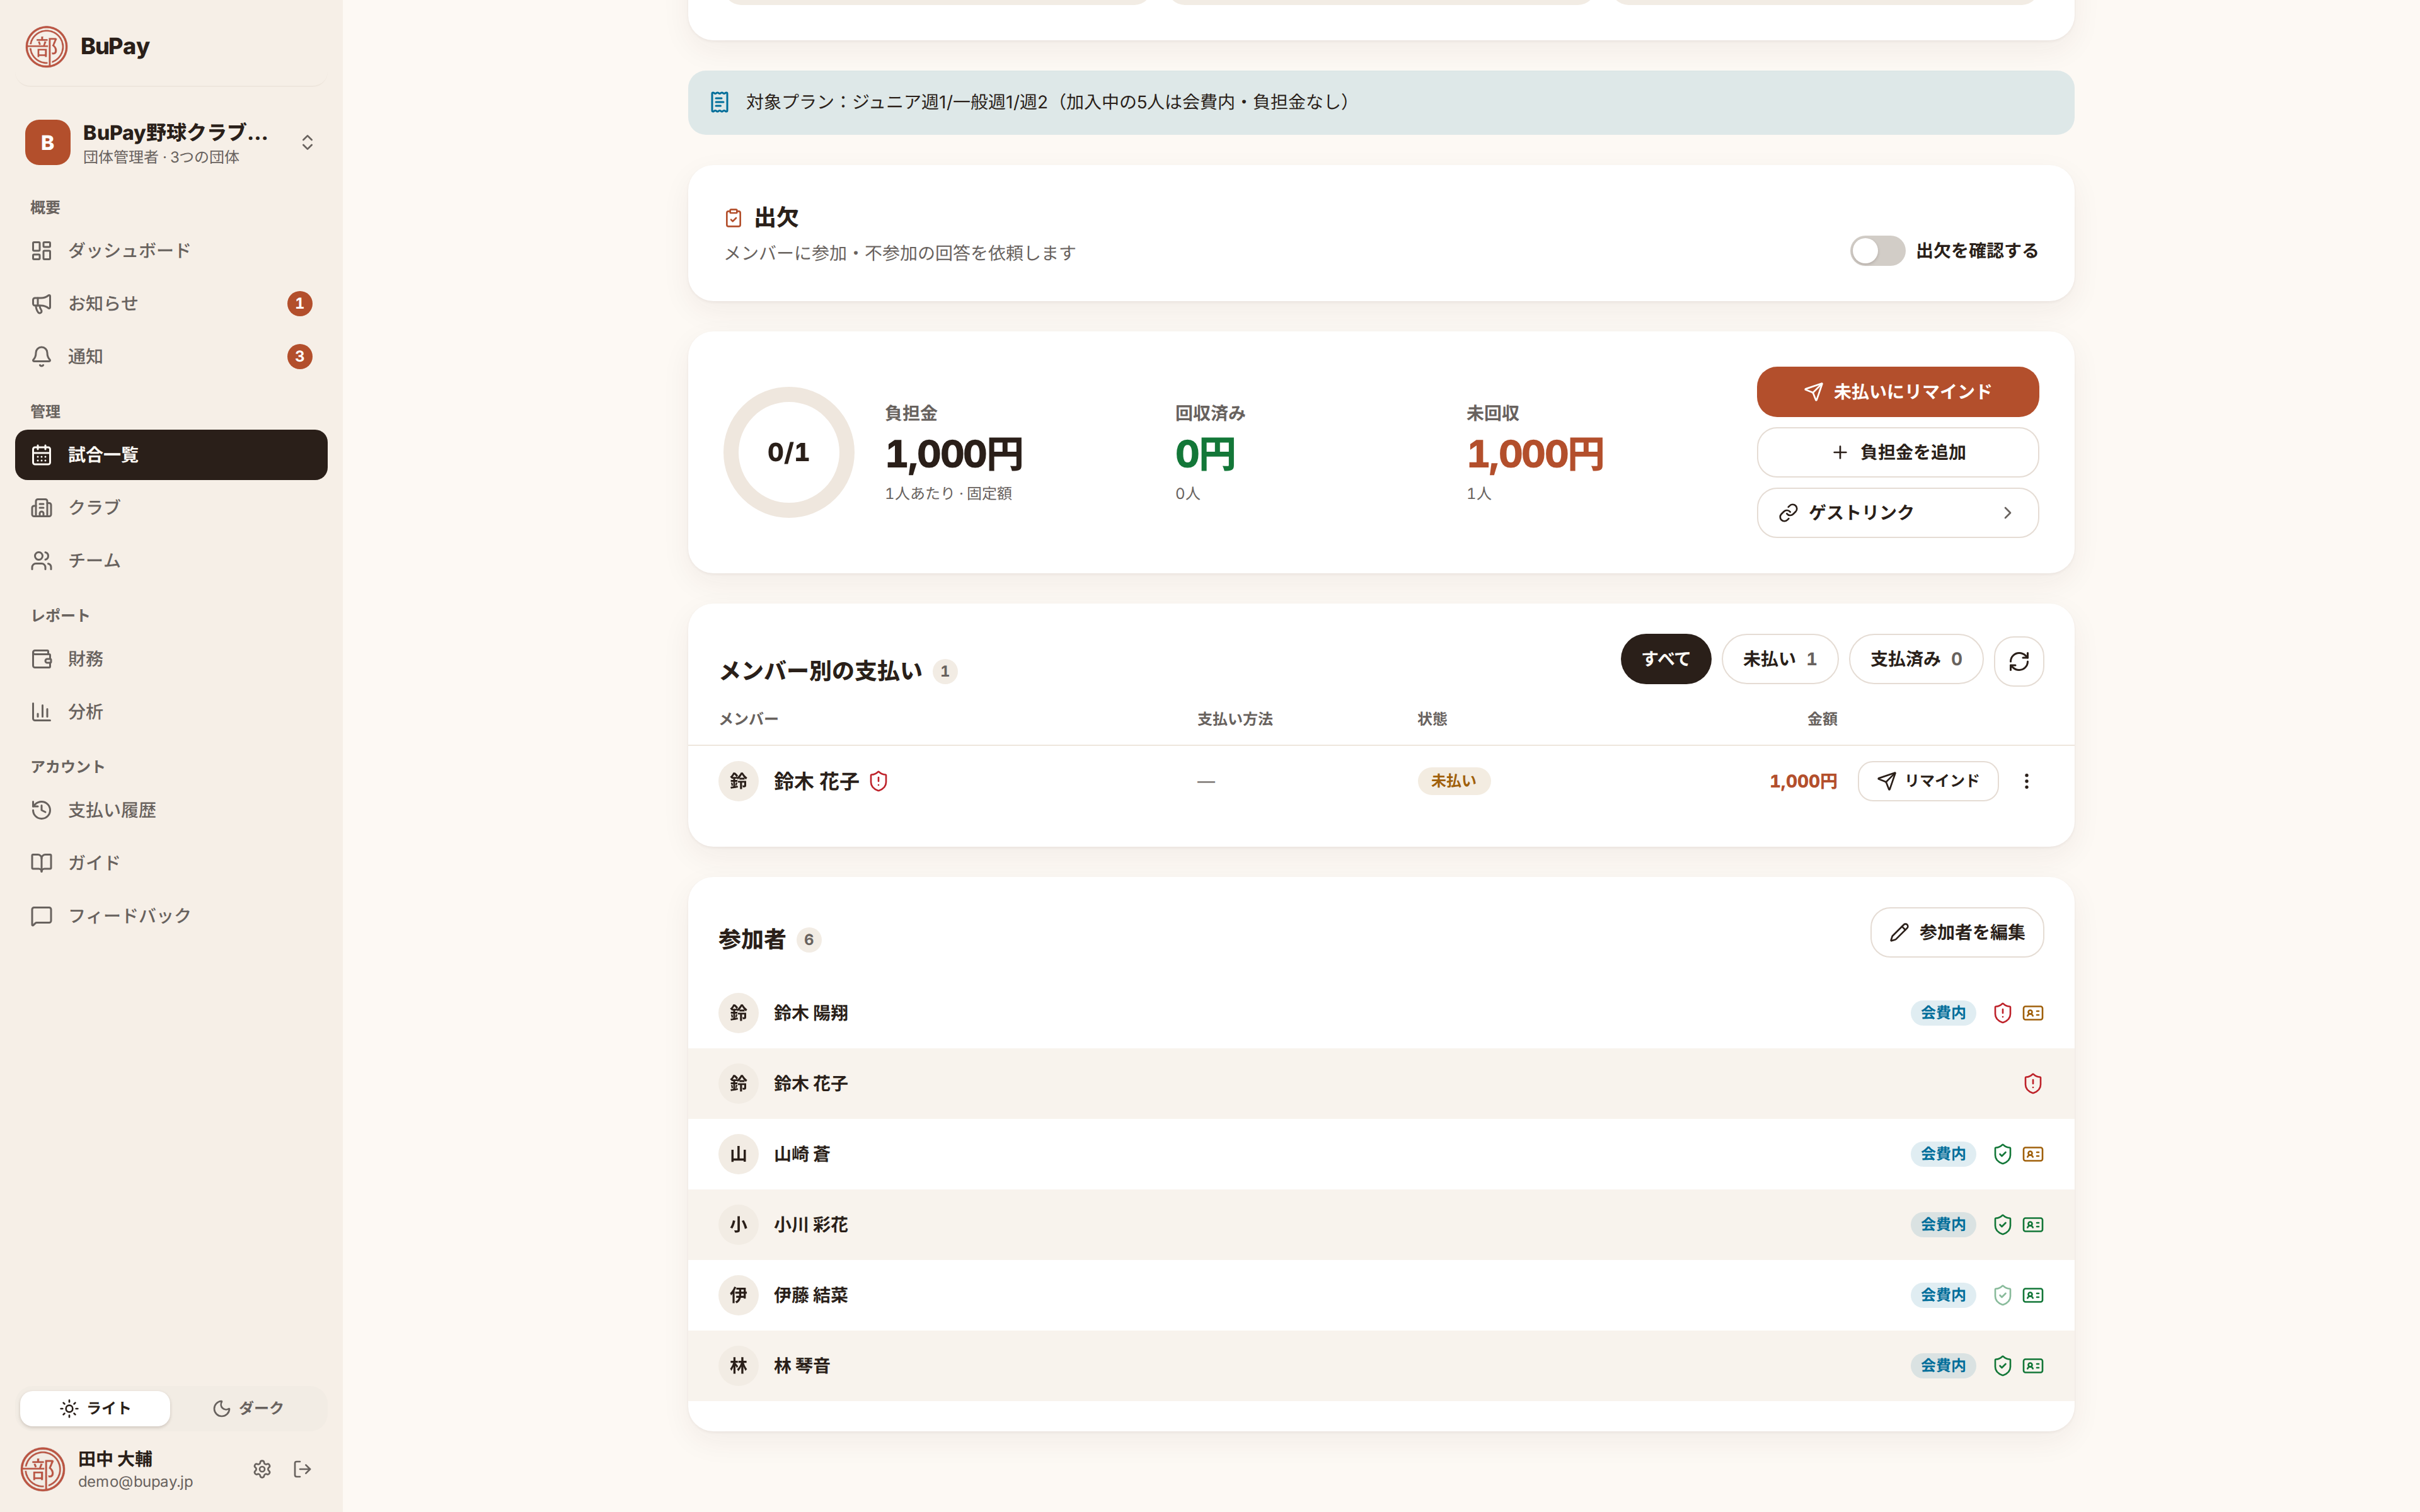2420x1512 pixels.
Task: Click red shield icon in 鈴木 花子 participant row
Action: pyautogui.click(x=2033, y=1083)
